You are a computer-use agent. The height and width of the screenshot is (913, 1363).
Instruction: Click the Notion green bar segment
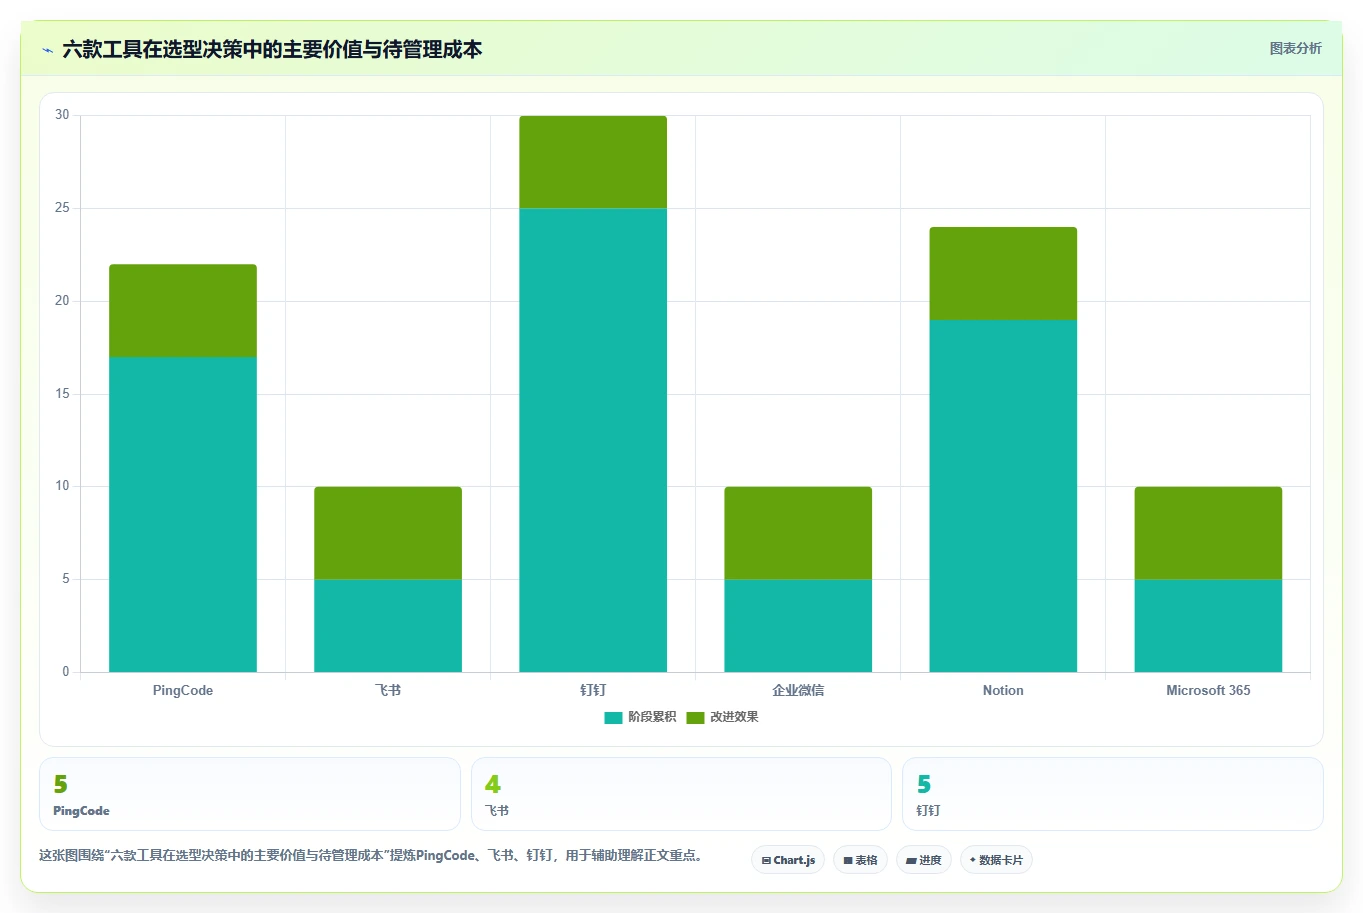[x=1003, y=274]
